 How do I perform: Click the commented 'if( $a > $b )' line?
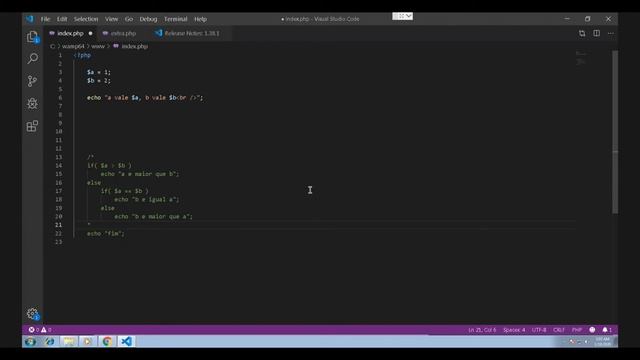109,165
